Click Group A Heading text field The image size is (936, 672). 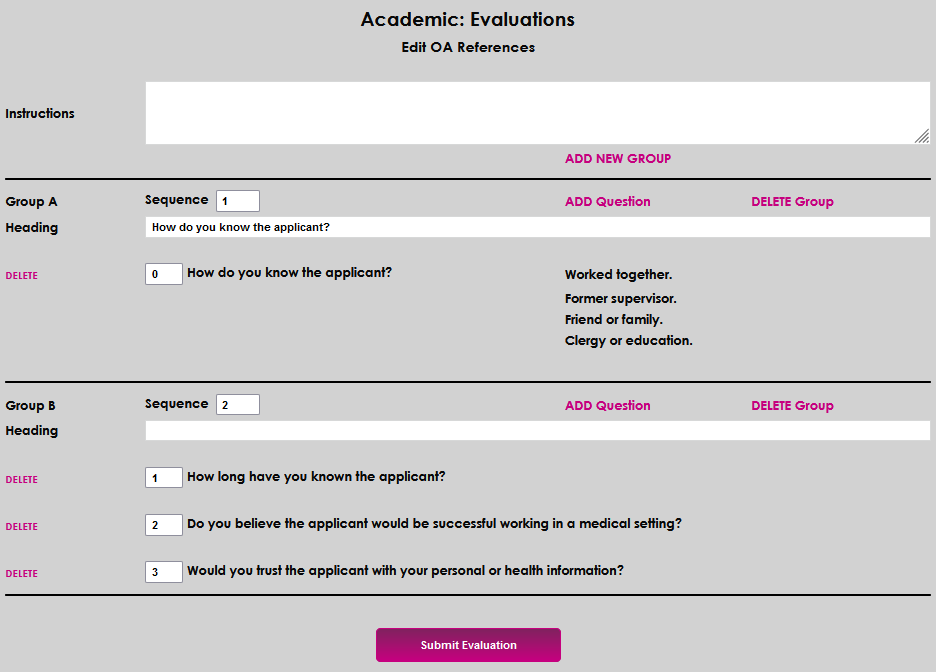coord(537,228)
